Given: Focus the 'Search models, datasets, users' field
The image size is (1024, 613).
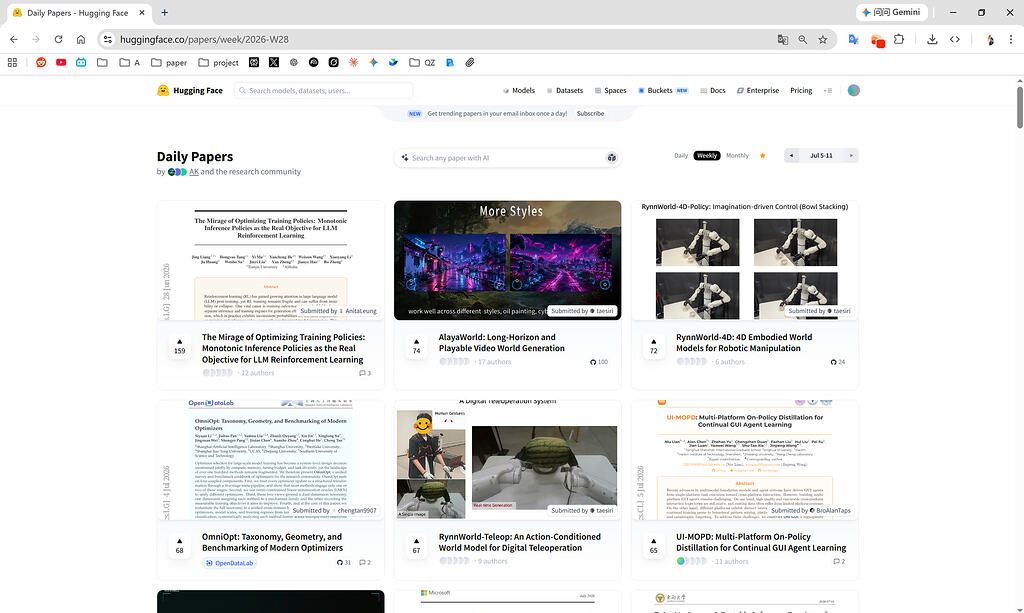Looking at the screenshot, I should pyautogui.click(x=323, y=91).
